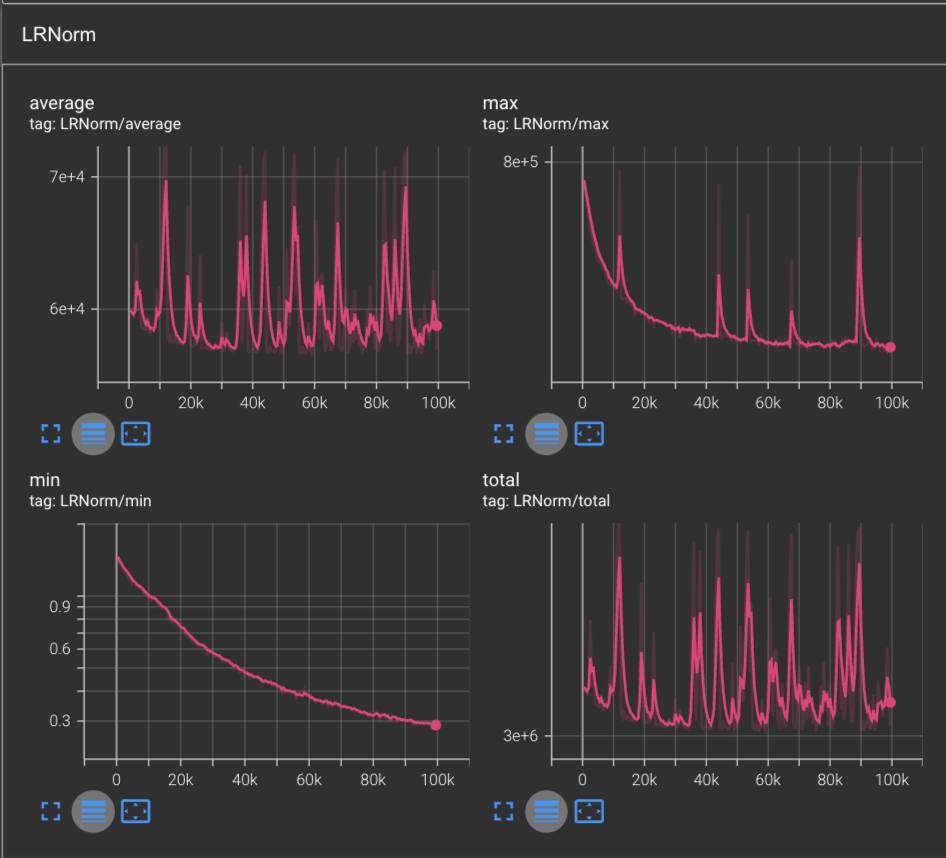Screen dimensions: 946x858
Task: Select the 'tag: LRNorm/average' label
Action: pos(105,124)
